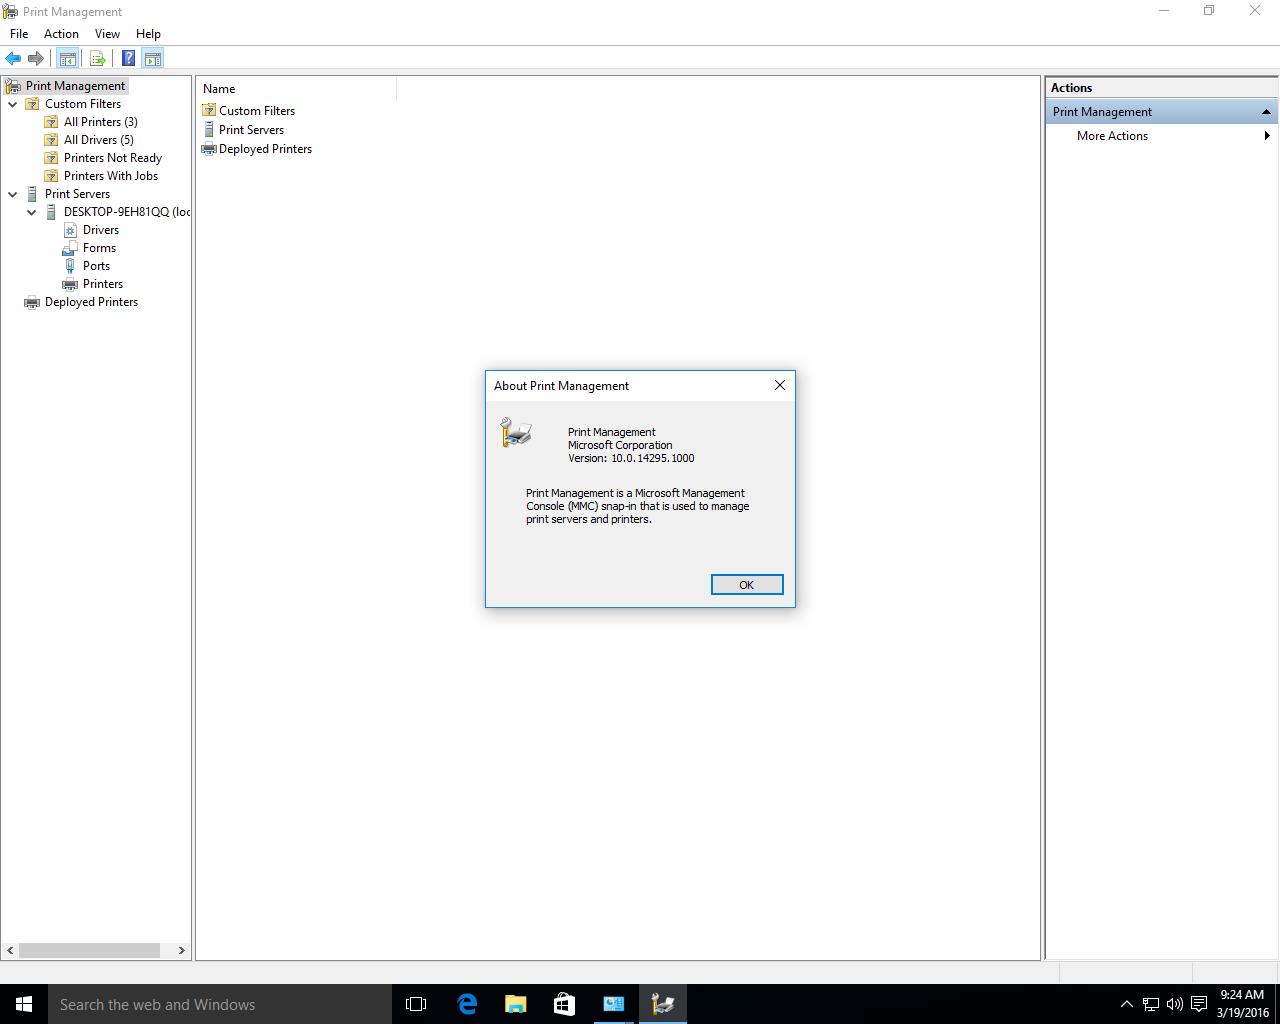Open the View menu
The height and width of the screenshot is (1024, 1280).
click(x=107, y=34)
